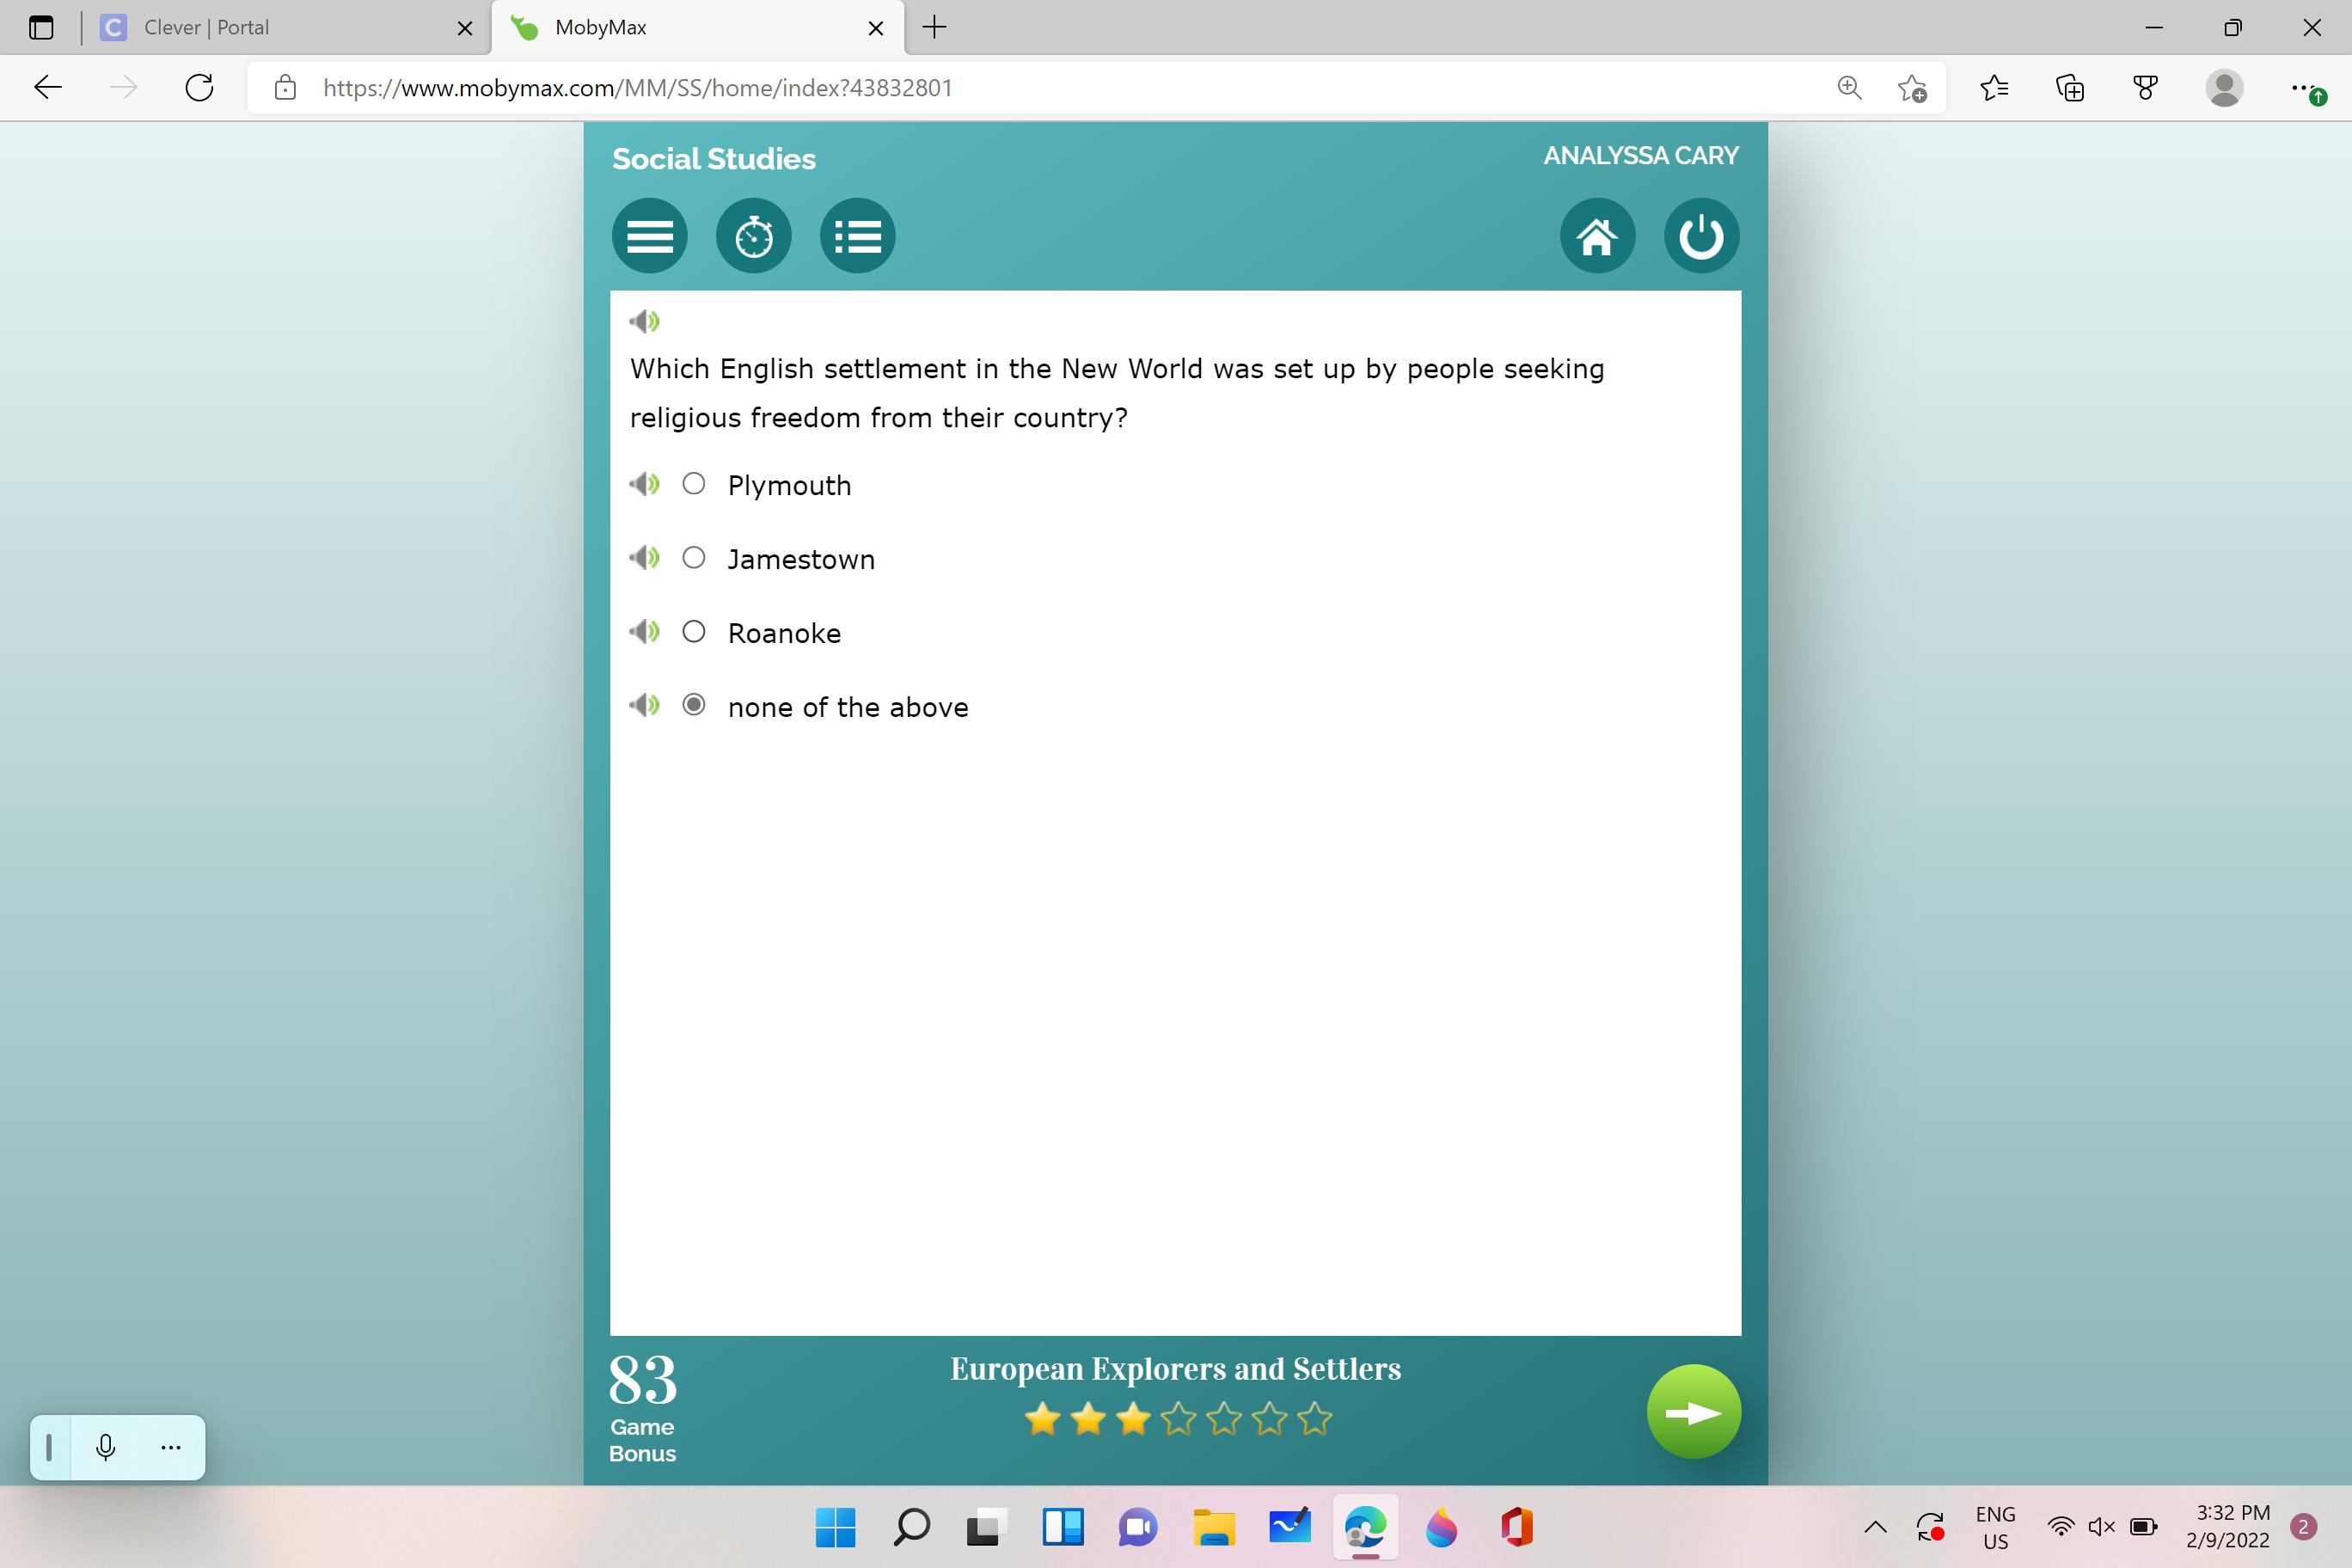Click the stopwatch timer icon
Viewport: 2352px width, 1568px height.
(753, 236)
